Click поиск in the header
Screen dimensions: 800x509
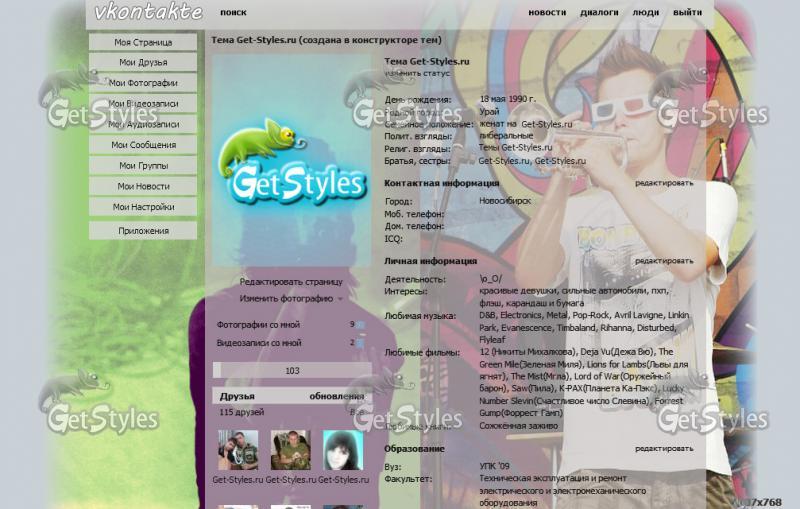233,13
